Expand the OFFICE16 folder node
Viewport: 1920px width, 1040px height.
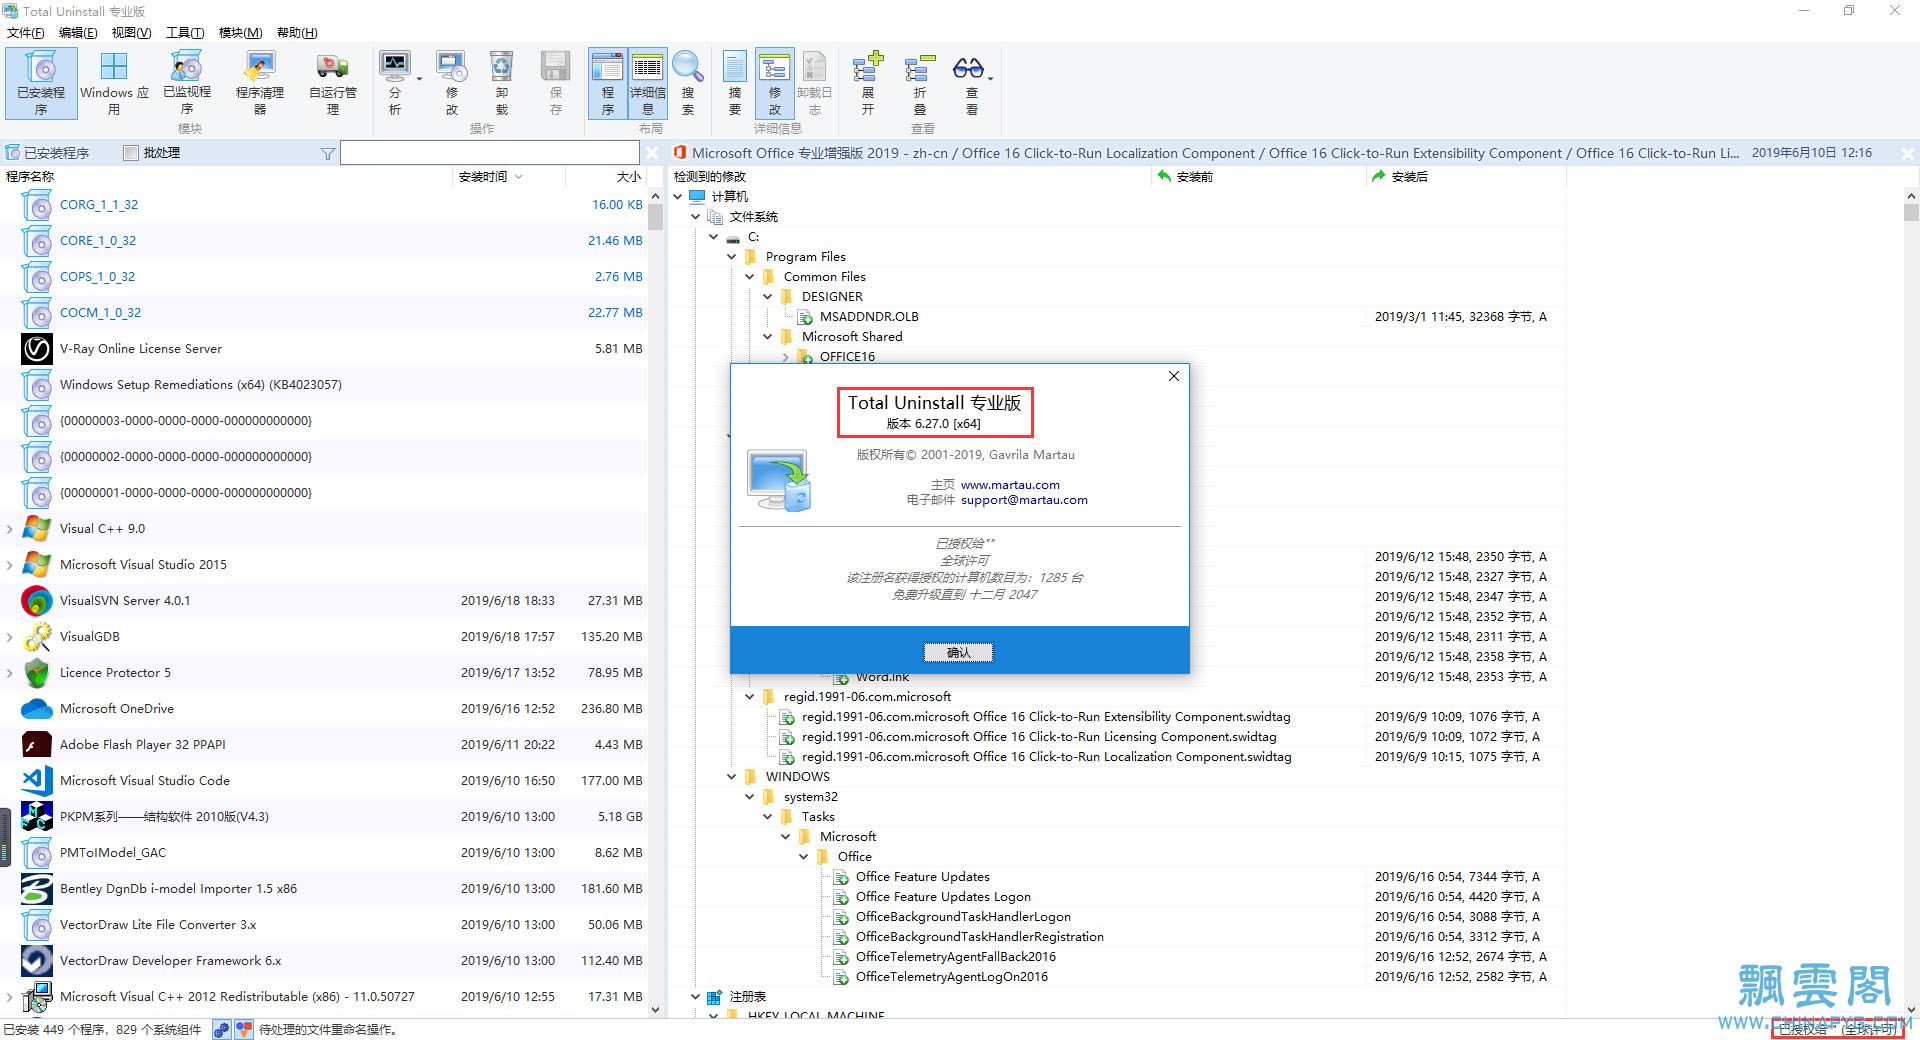coord(786,357)
